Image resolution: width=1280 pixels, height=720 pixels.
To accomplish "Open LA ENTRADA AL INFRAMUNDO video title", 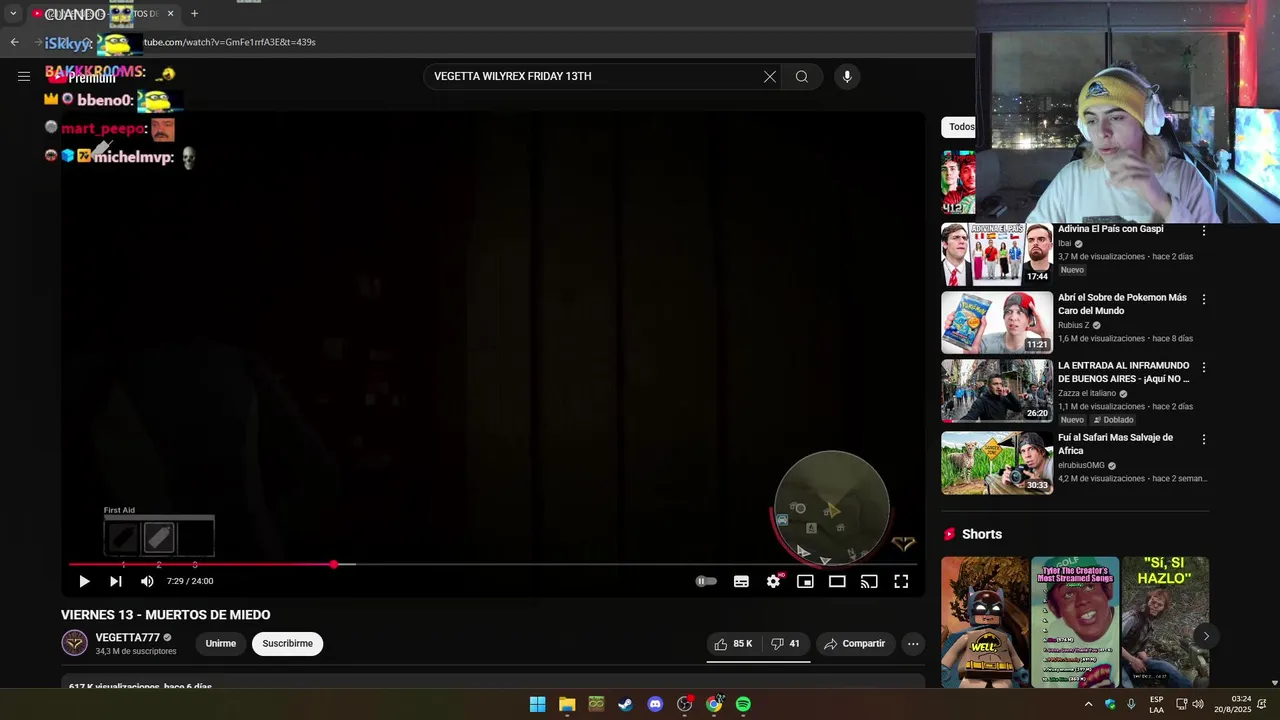I will (1124, 372).
